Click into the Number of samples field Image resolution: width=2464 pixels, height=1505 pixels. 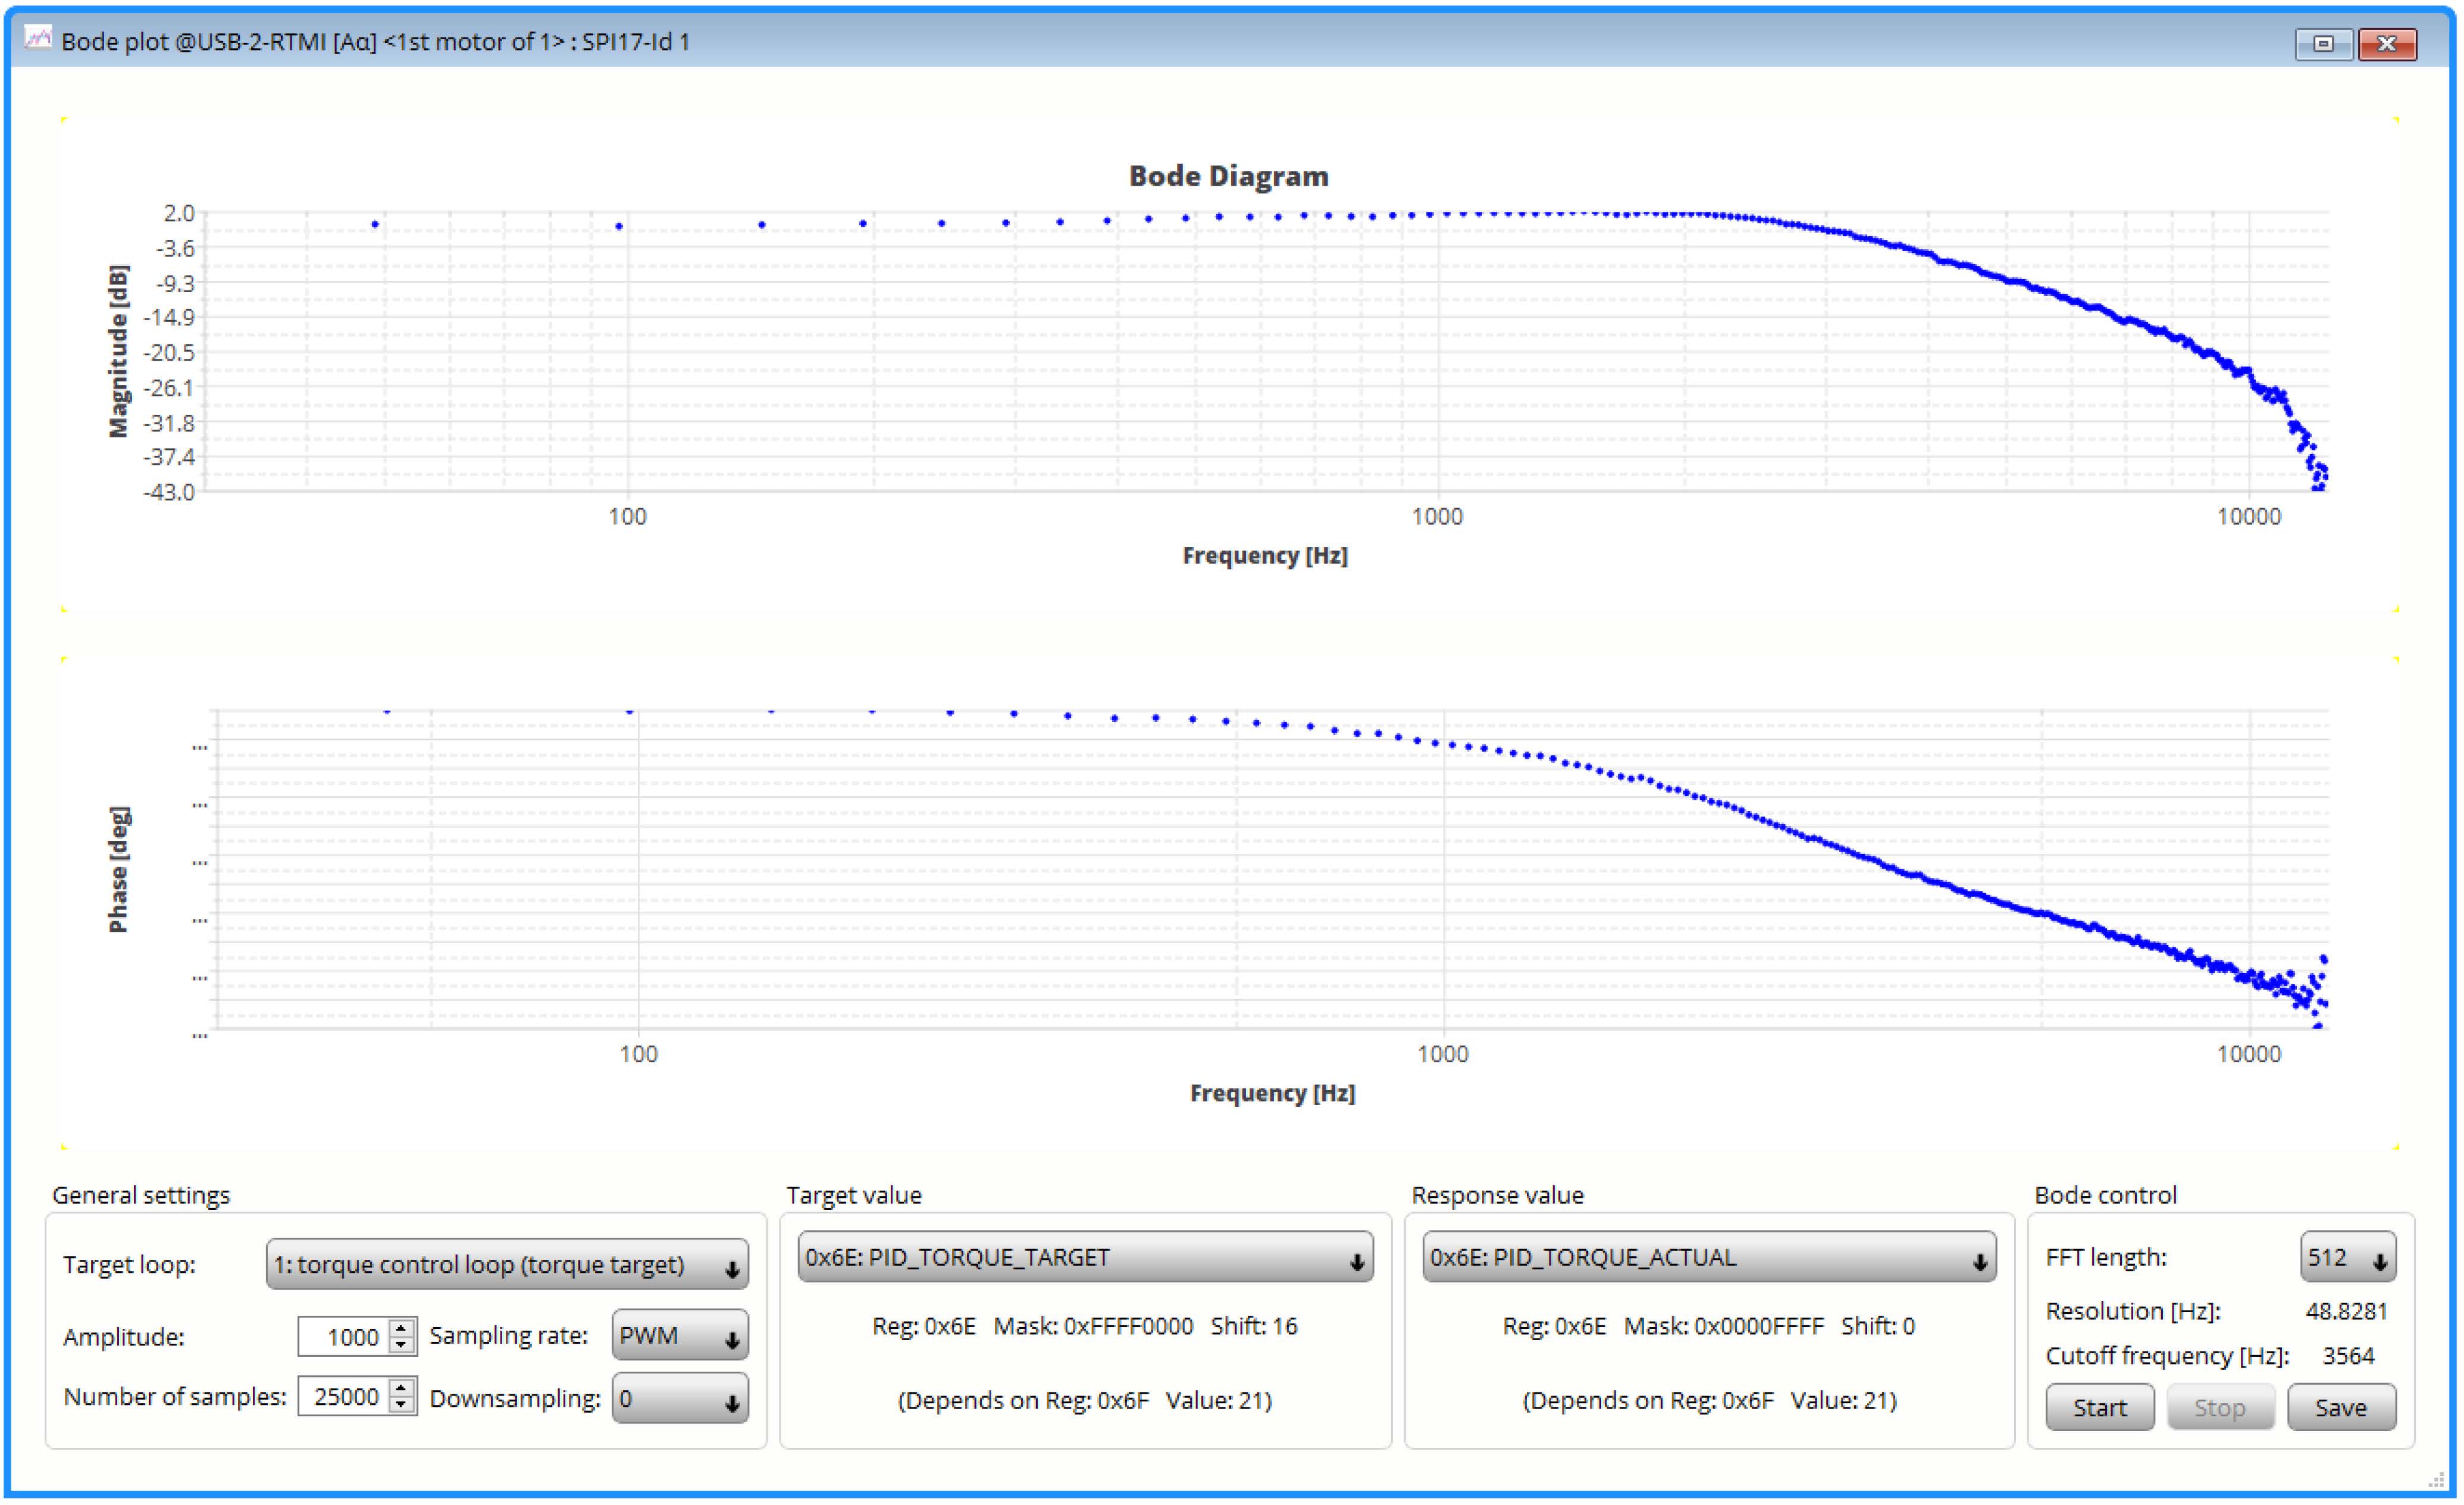344,1397
